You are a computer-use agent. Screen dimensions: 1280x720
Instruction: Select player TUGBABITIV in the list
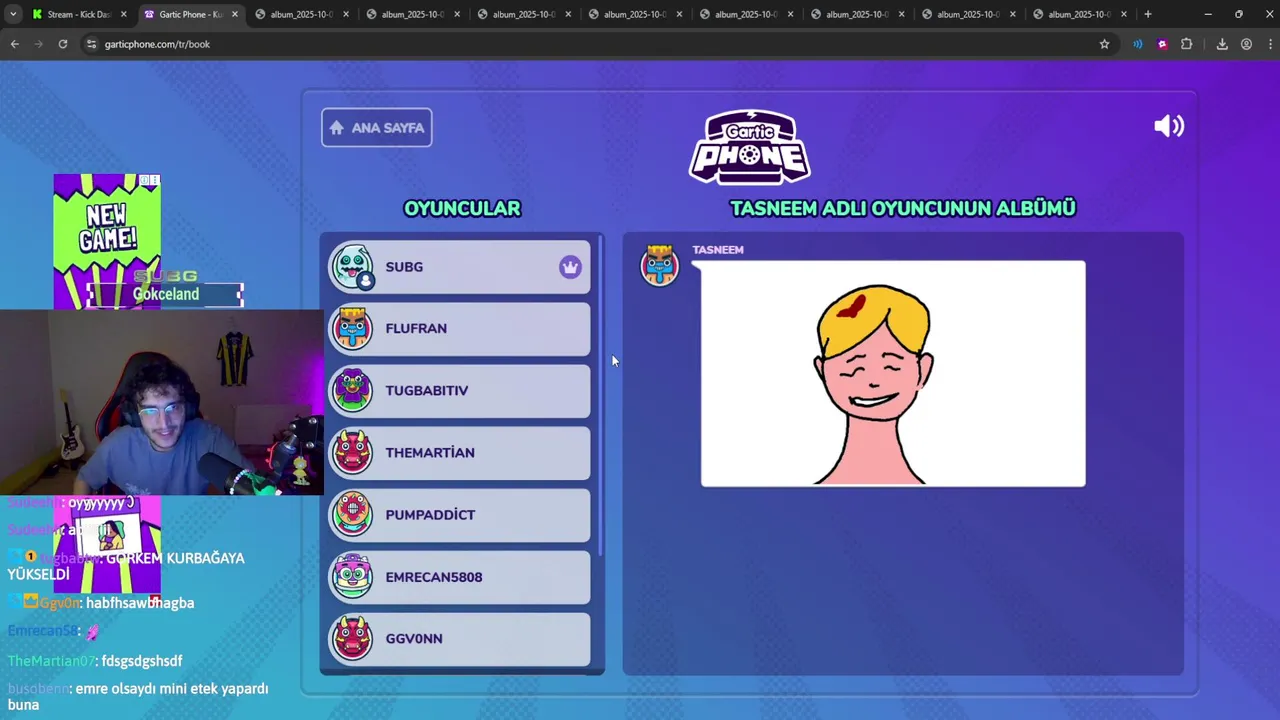click(x=459, y=390)
